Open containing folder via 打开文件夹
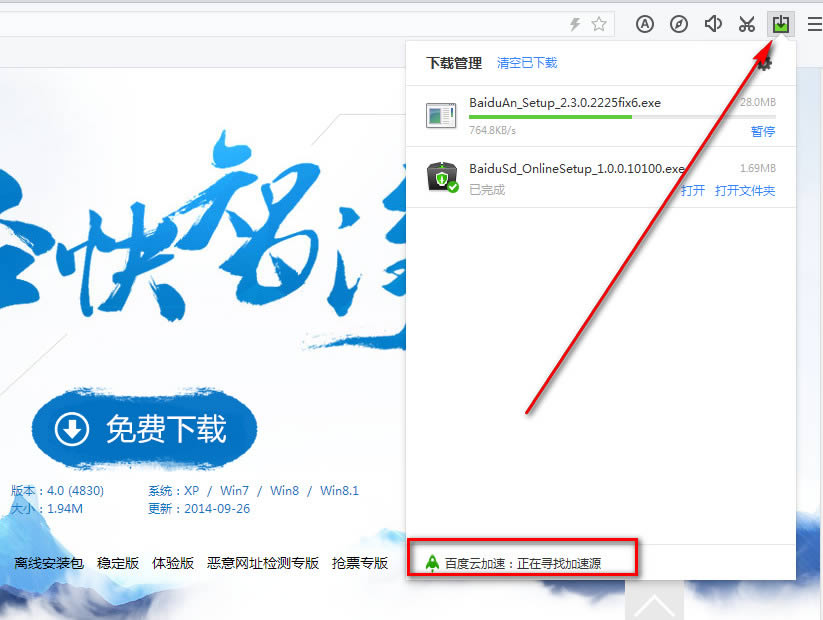This screenshot has width=823, height=620. [x=745, y=191]
